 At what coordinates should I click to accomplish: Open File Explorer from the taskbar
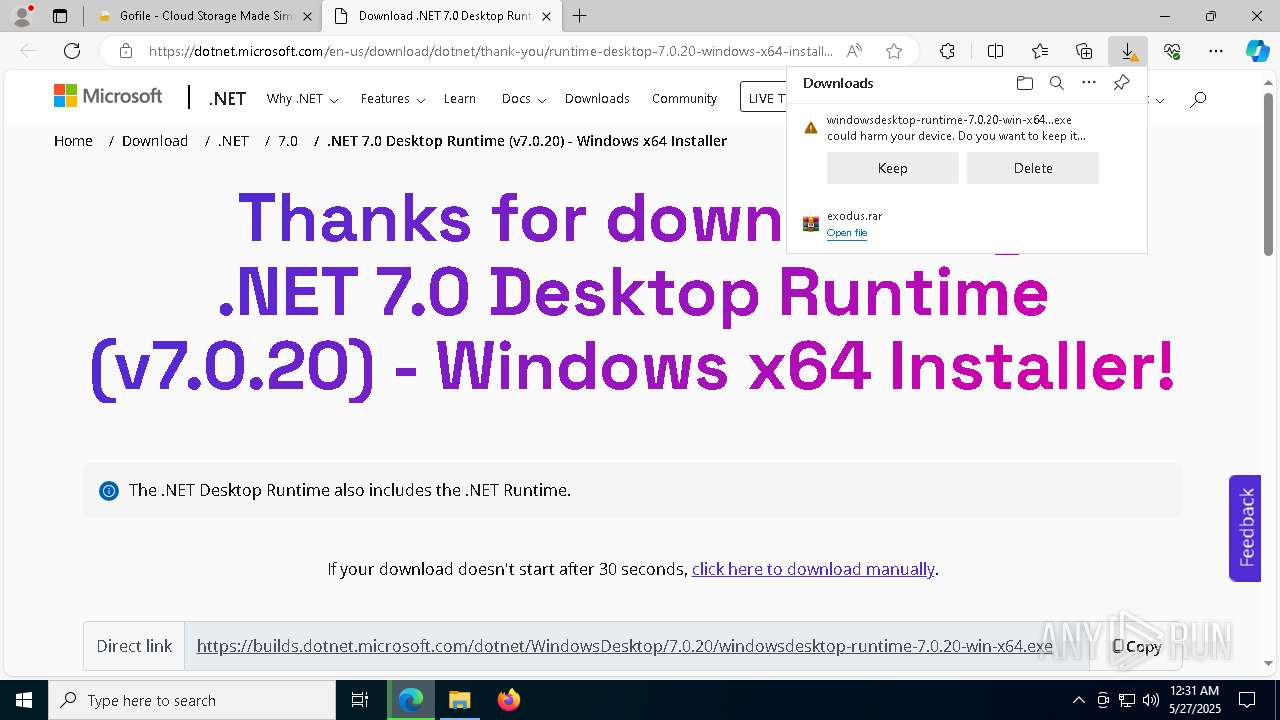(x=459, y=700)
